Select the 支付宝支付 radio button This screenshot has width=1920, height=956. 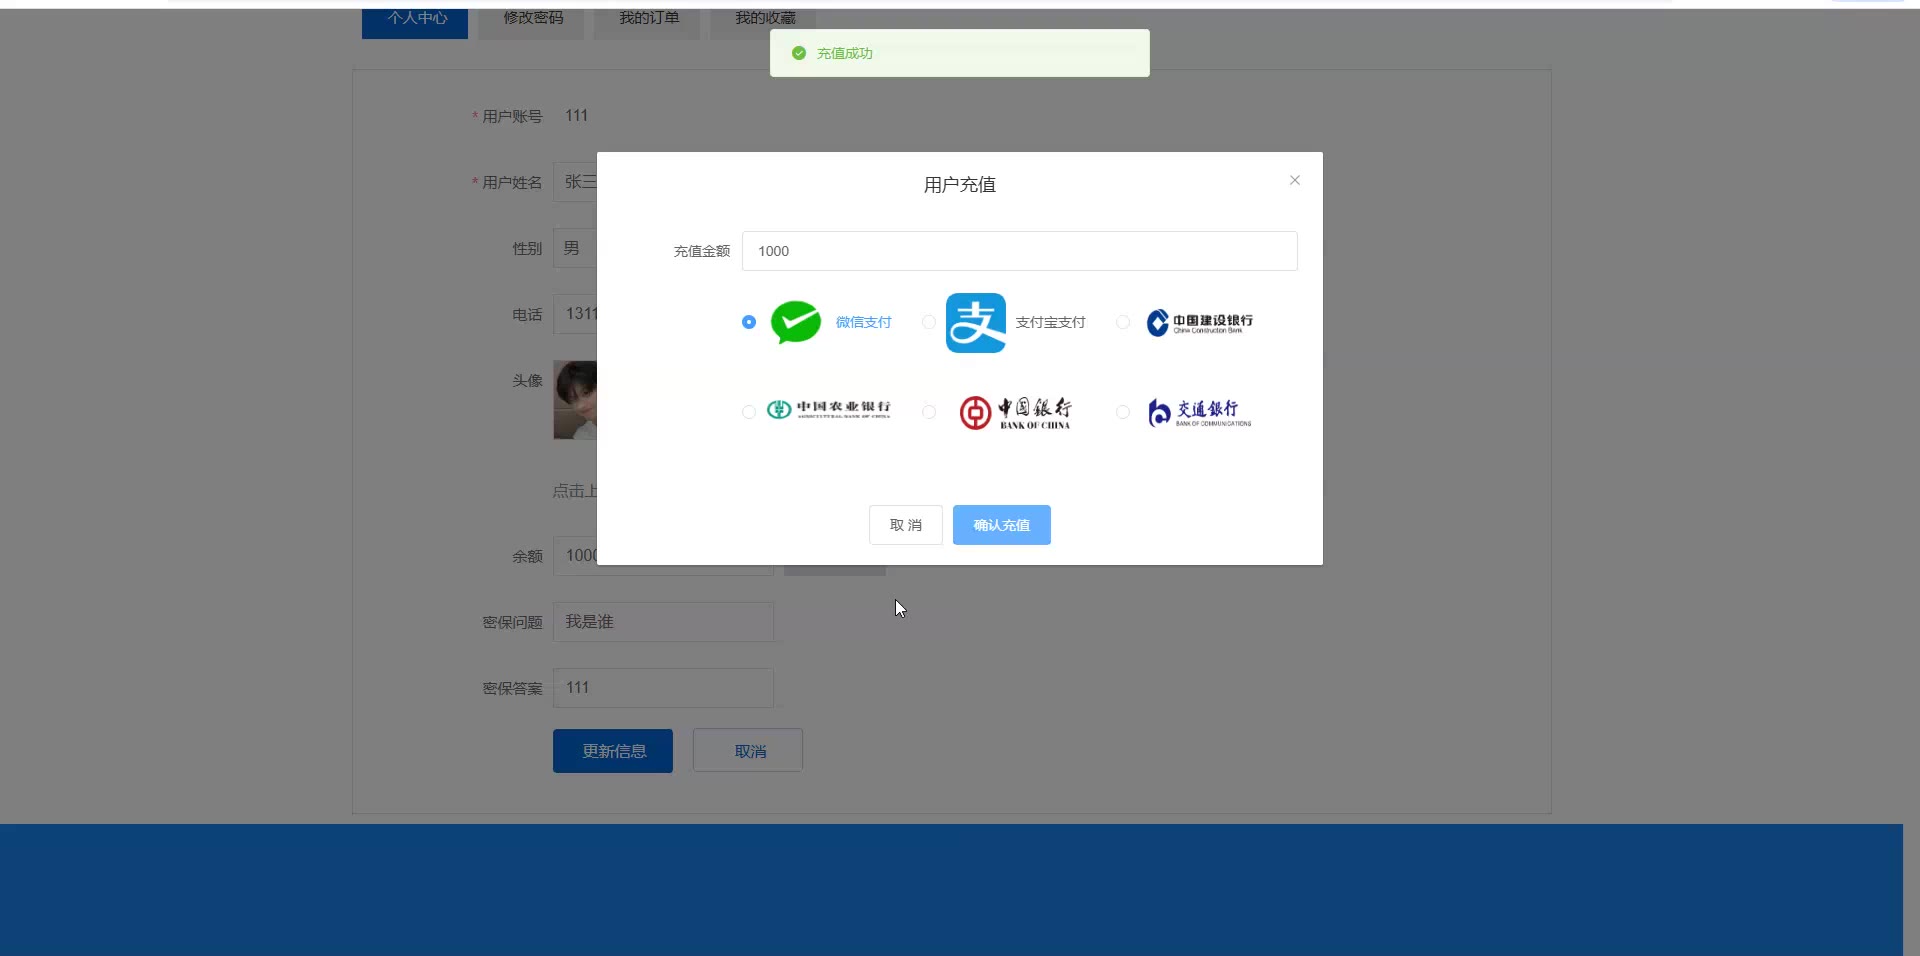tap(929, 322)
